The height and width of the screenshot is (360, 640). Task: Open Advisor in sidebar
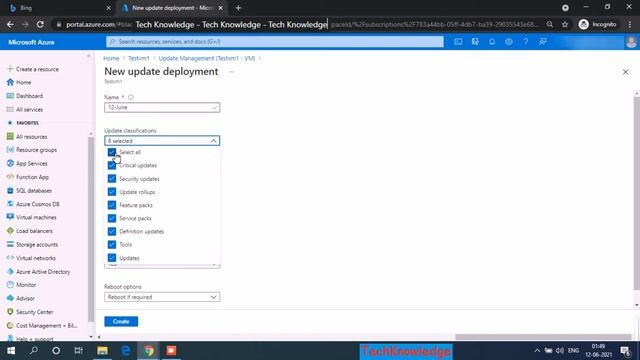coord(25,298)
